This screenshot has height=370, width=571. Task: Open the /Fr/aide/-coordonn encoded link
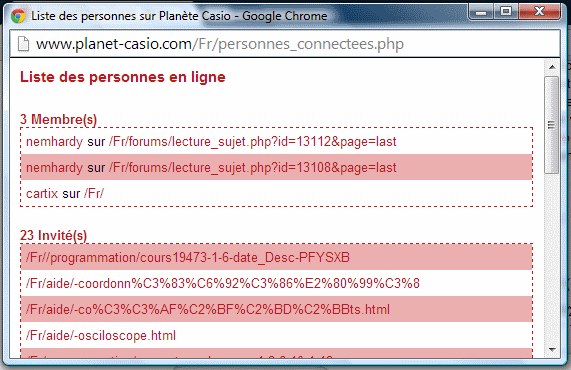(x=223, y=284)
